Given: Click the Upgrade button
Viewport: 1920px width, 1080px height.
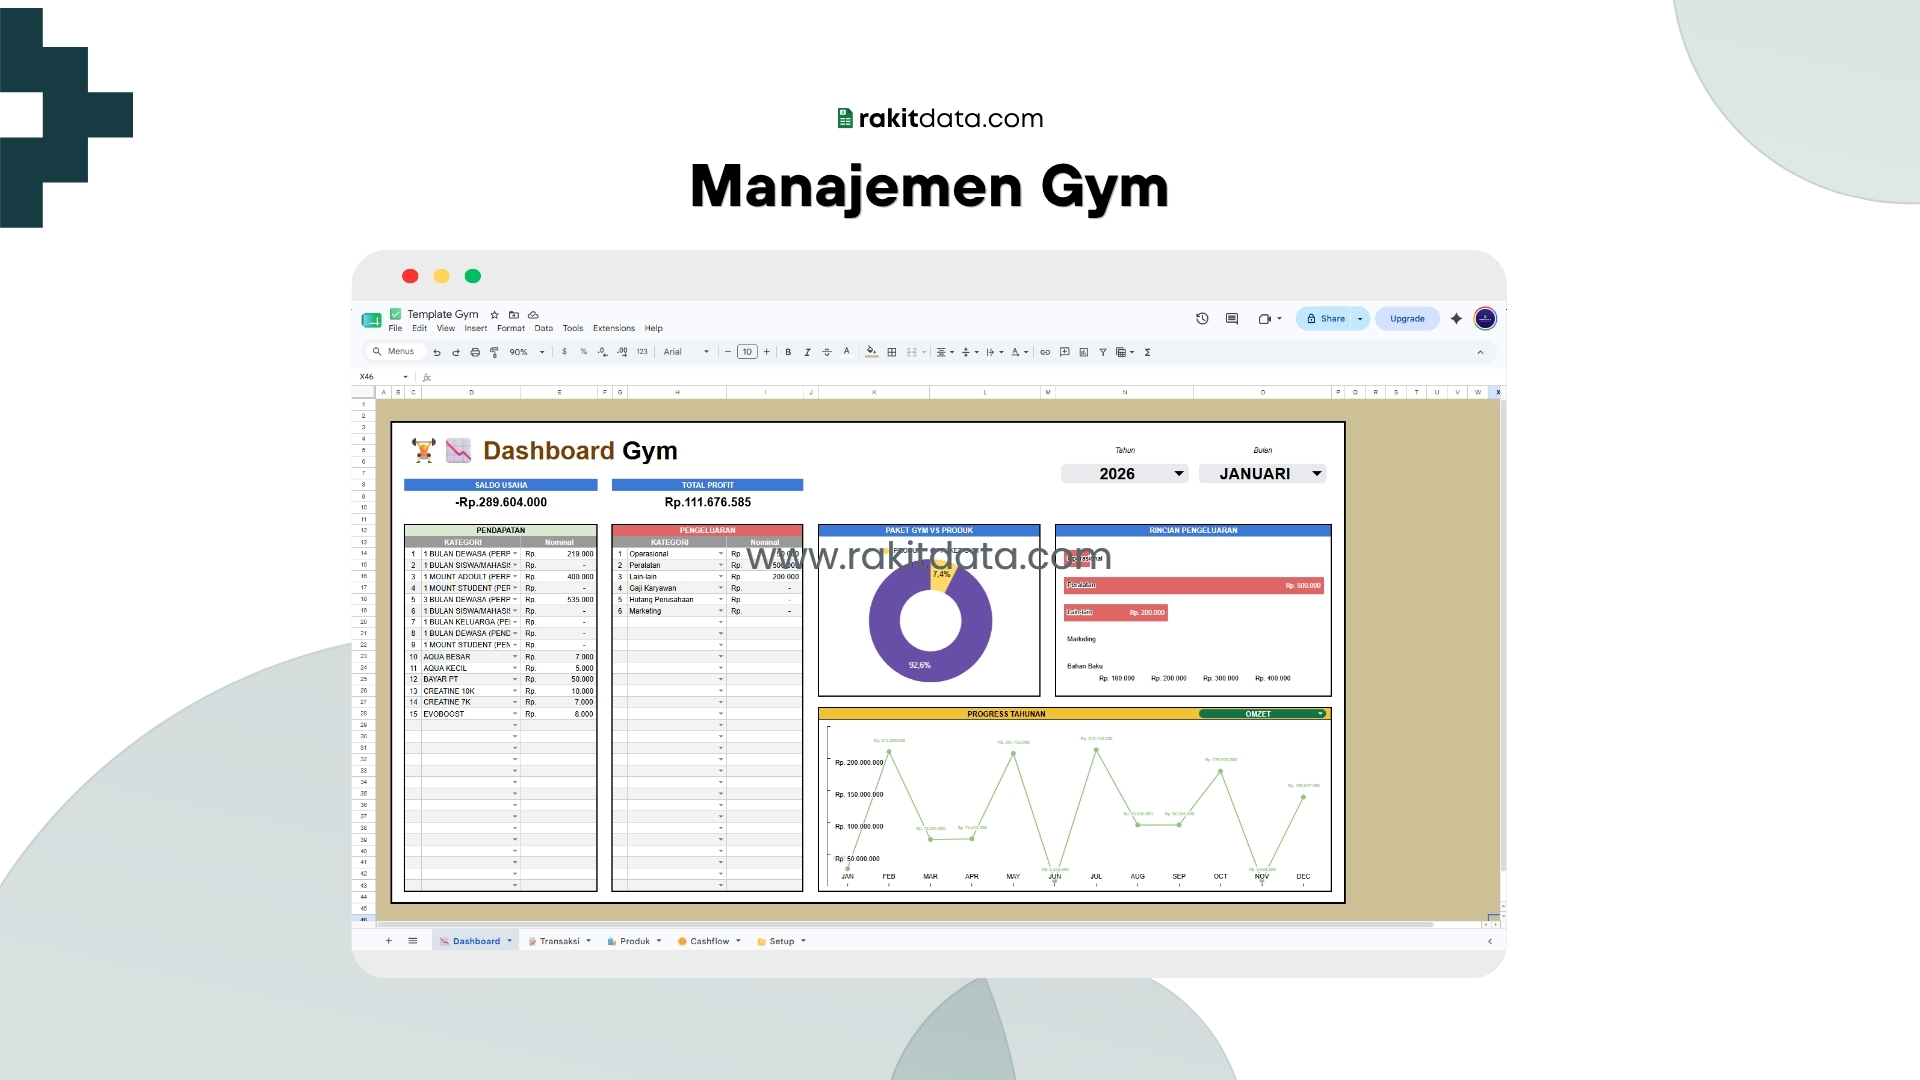Looking at the screenshot, I should (x=1407, y=319).
